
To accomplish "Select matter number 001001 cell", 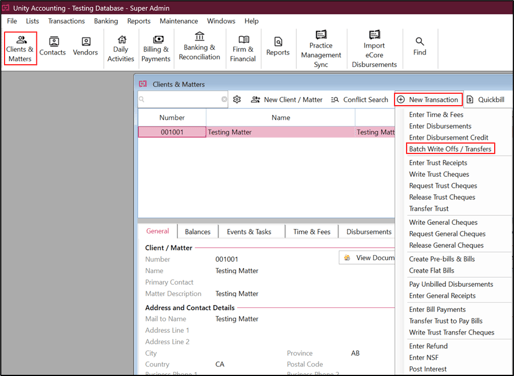I will 172,132.
